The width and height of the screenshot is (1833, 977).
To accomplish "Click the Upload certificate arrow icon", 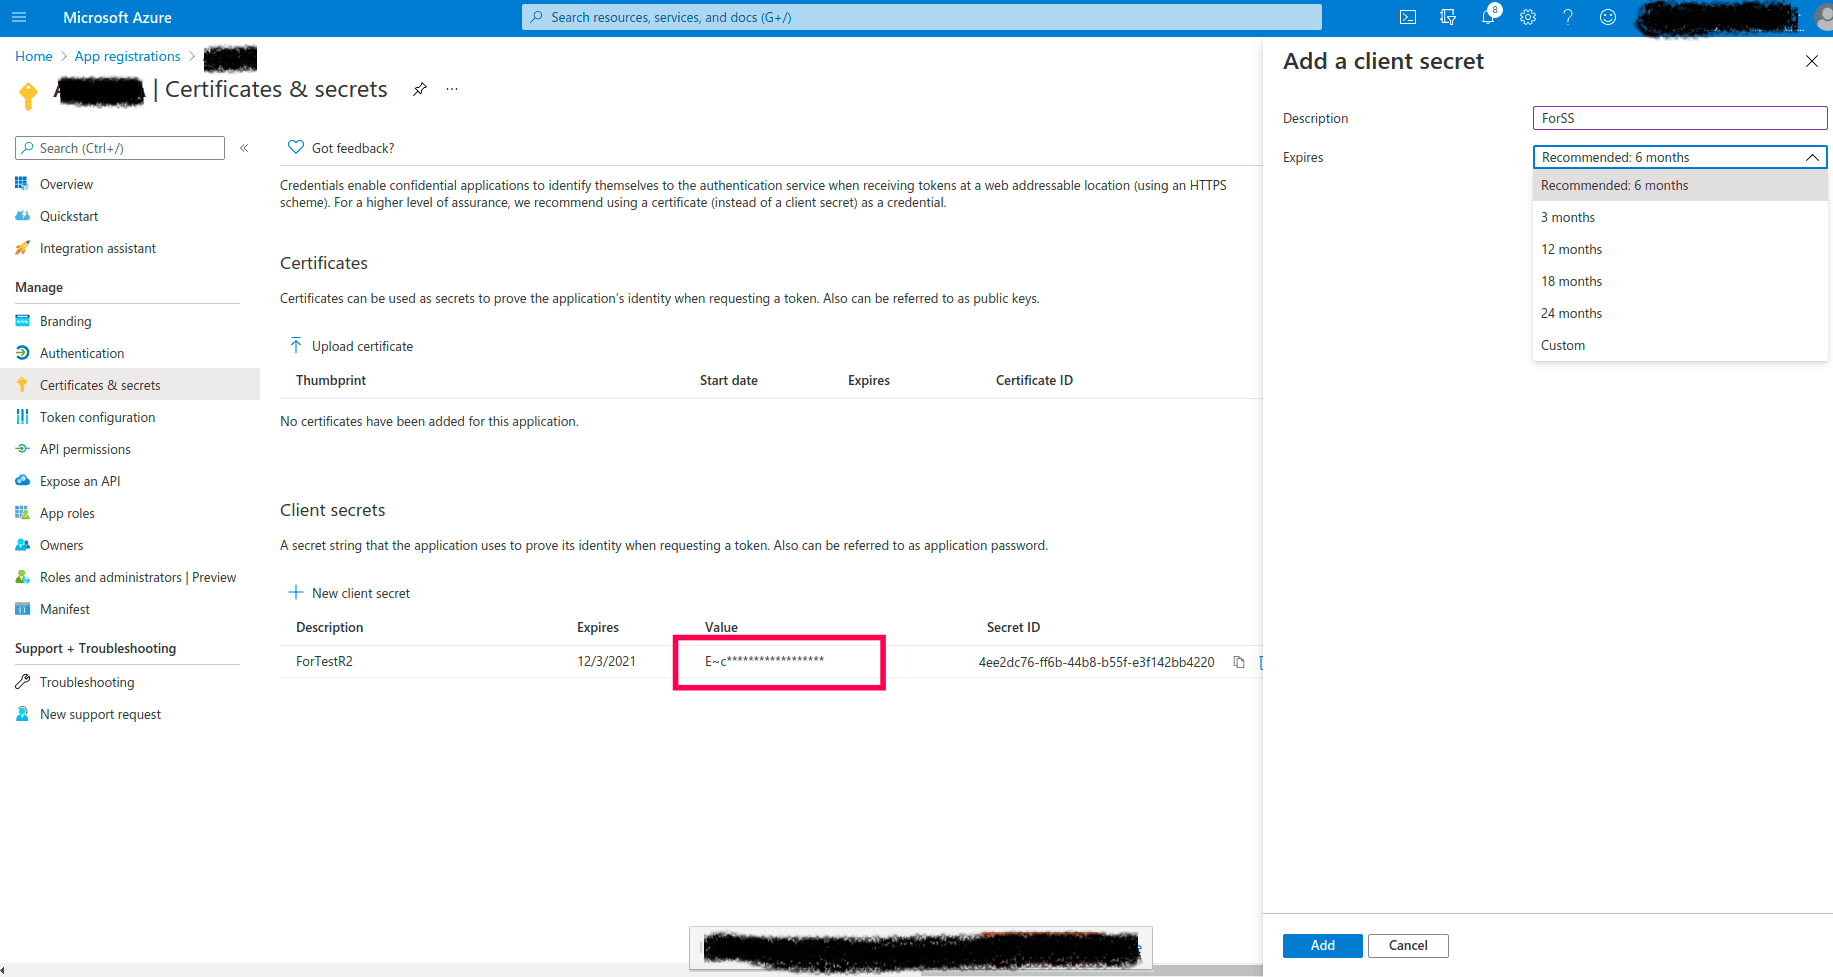I will coord(296,345).
